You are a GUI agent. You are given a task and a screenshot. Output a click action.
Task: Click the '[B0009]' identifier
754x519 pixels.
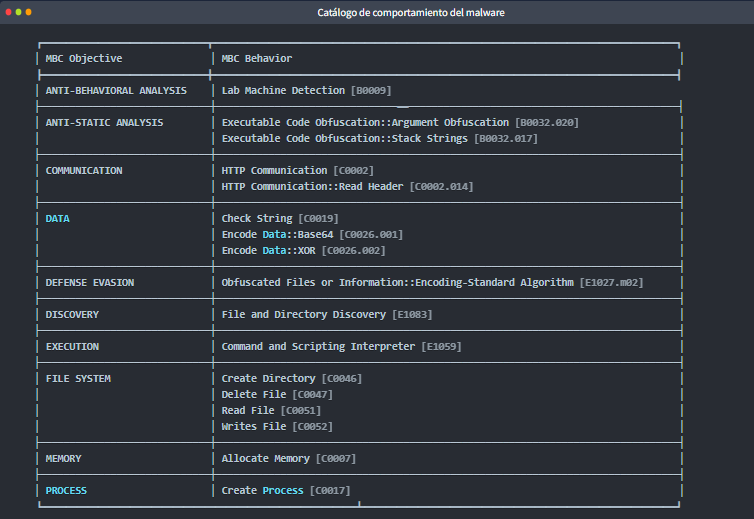(x=371, y=90)
